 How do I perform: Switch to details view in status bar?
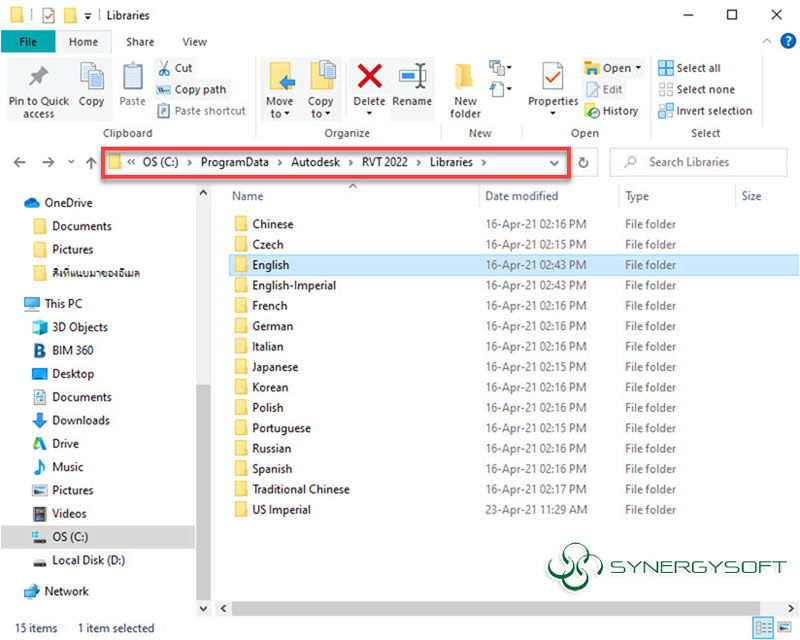[x=765, y=628]
